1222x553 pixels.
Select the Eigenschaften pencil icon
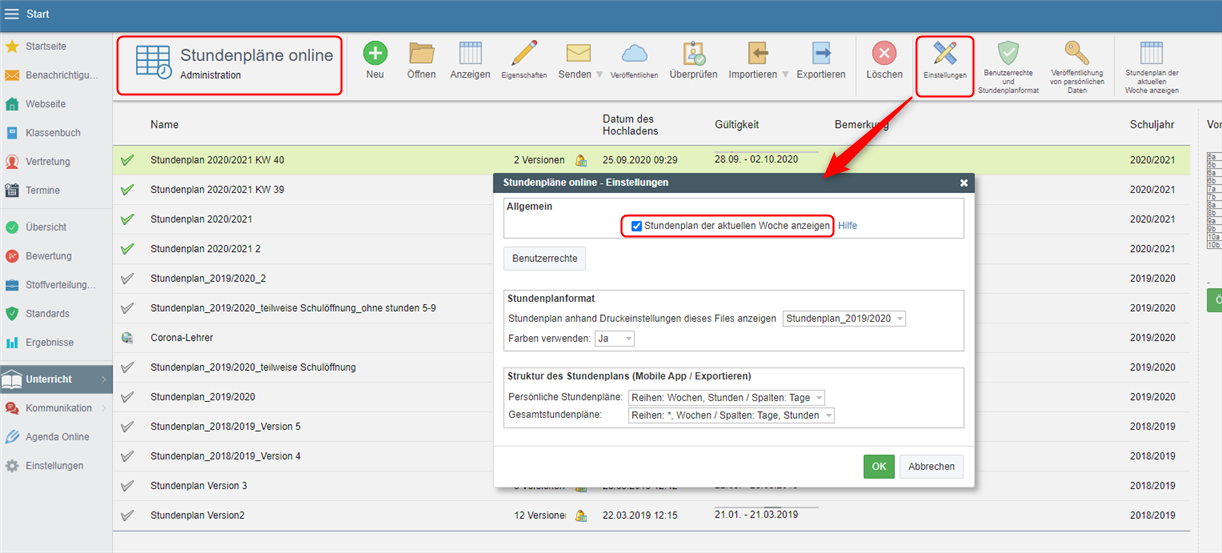[524, 54]
